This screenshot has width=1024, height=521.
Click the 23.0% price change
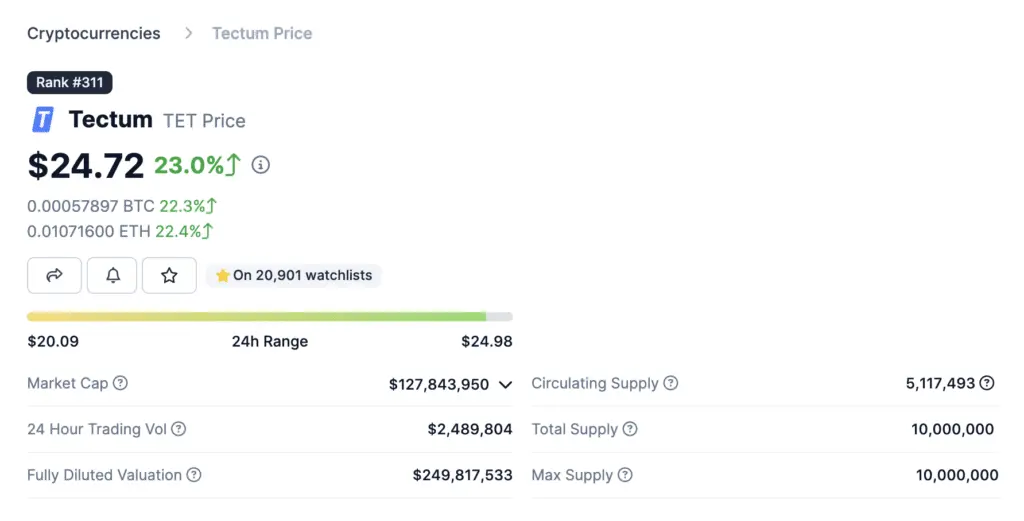[x=197, y=165]
